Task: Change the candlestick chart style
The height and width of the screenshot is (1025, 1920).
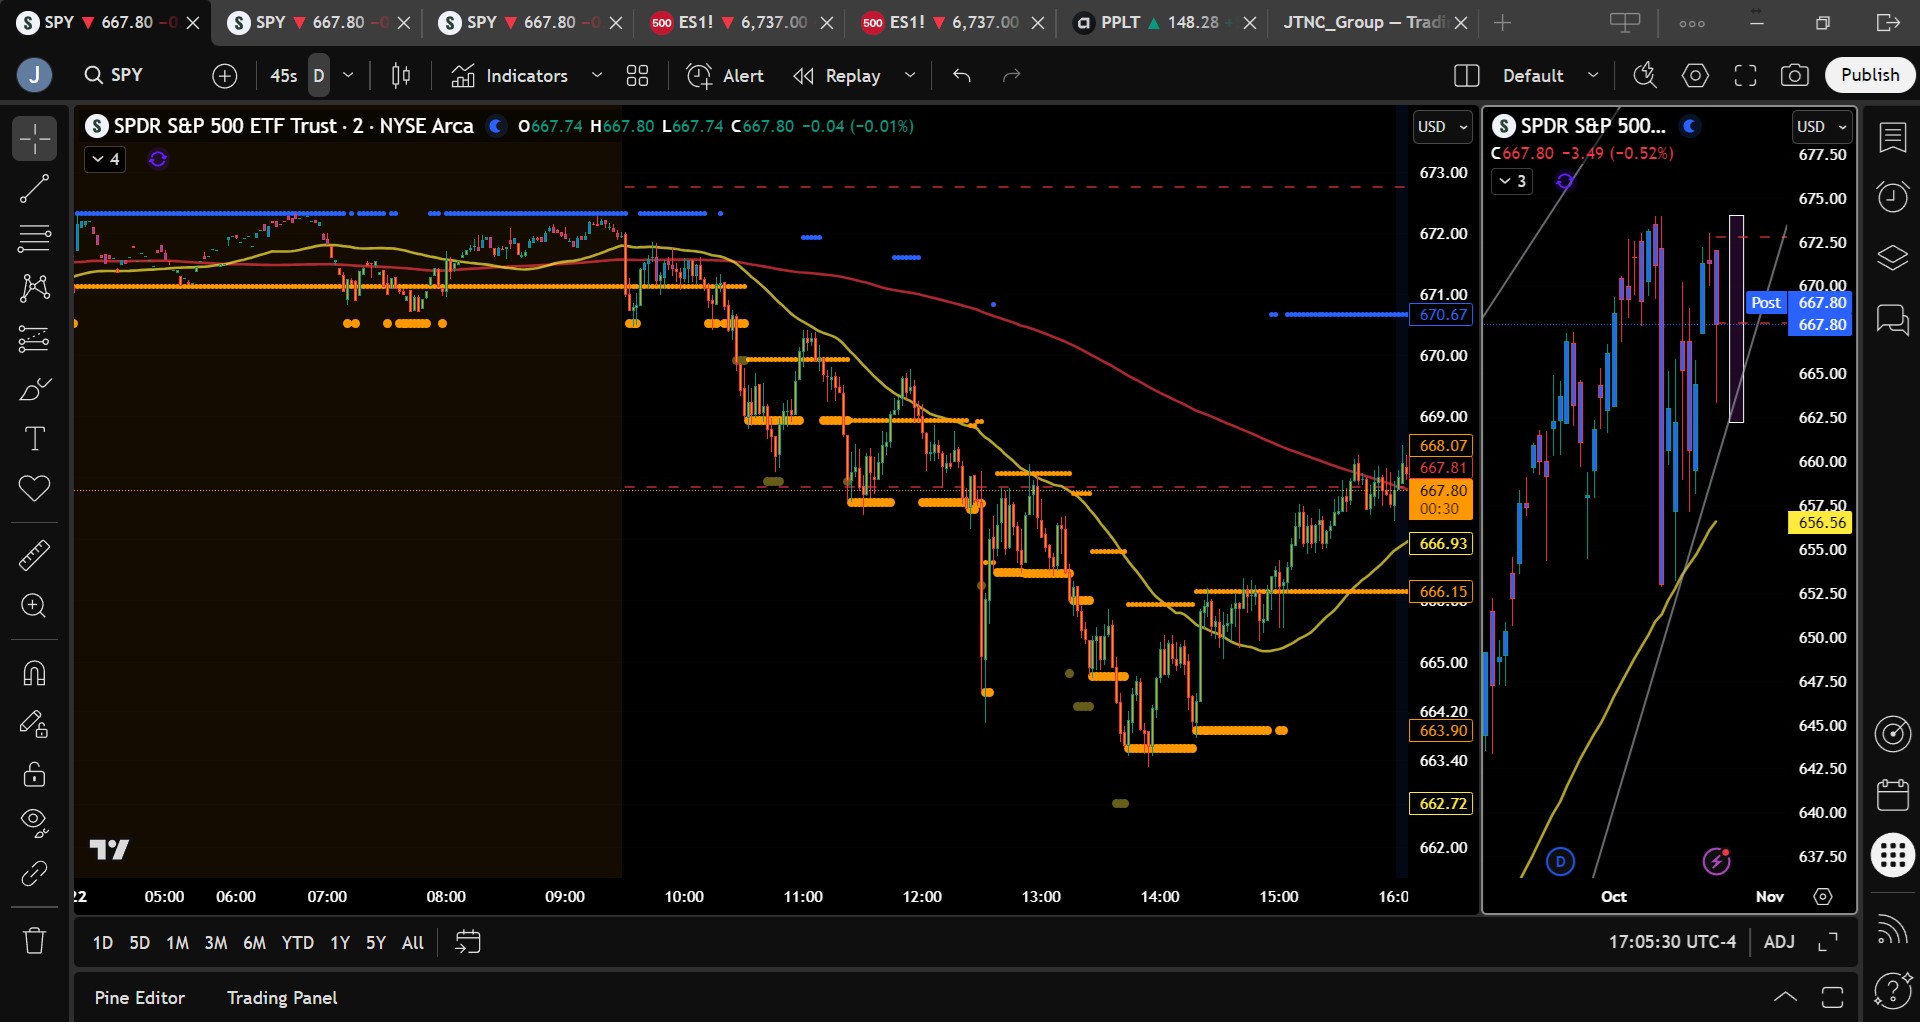Action: 401,75
